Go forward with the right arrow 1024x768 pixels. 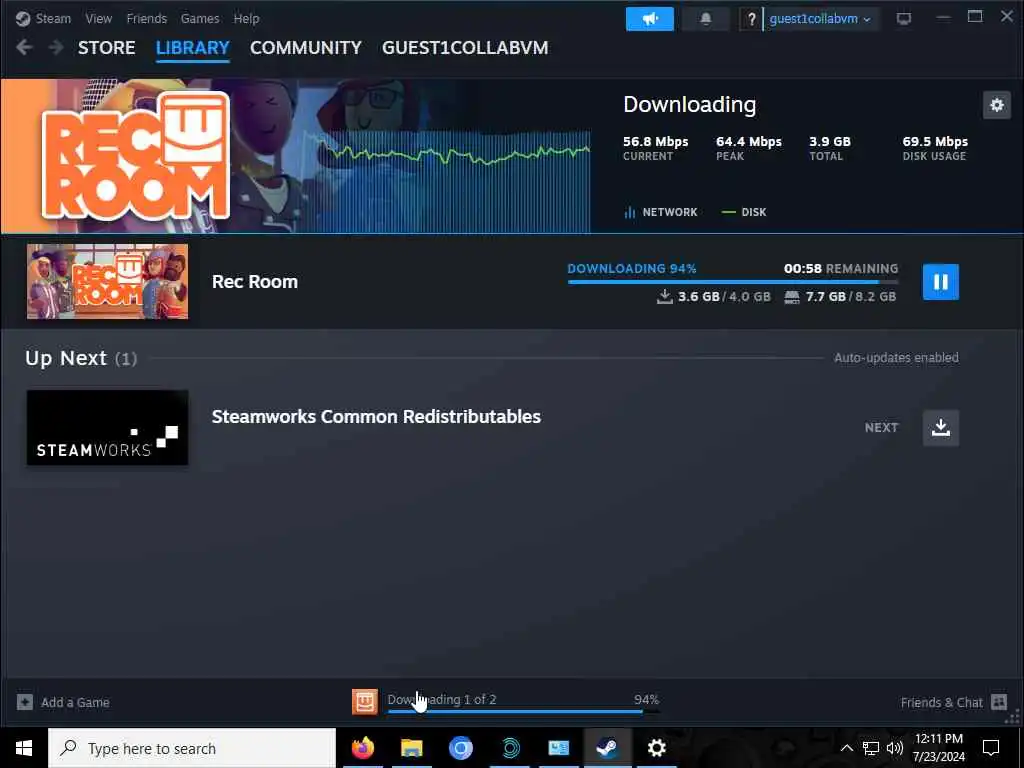pyautogui.click(x=56, y=47)
